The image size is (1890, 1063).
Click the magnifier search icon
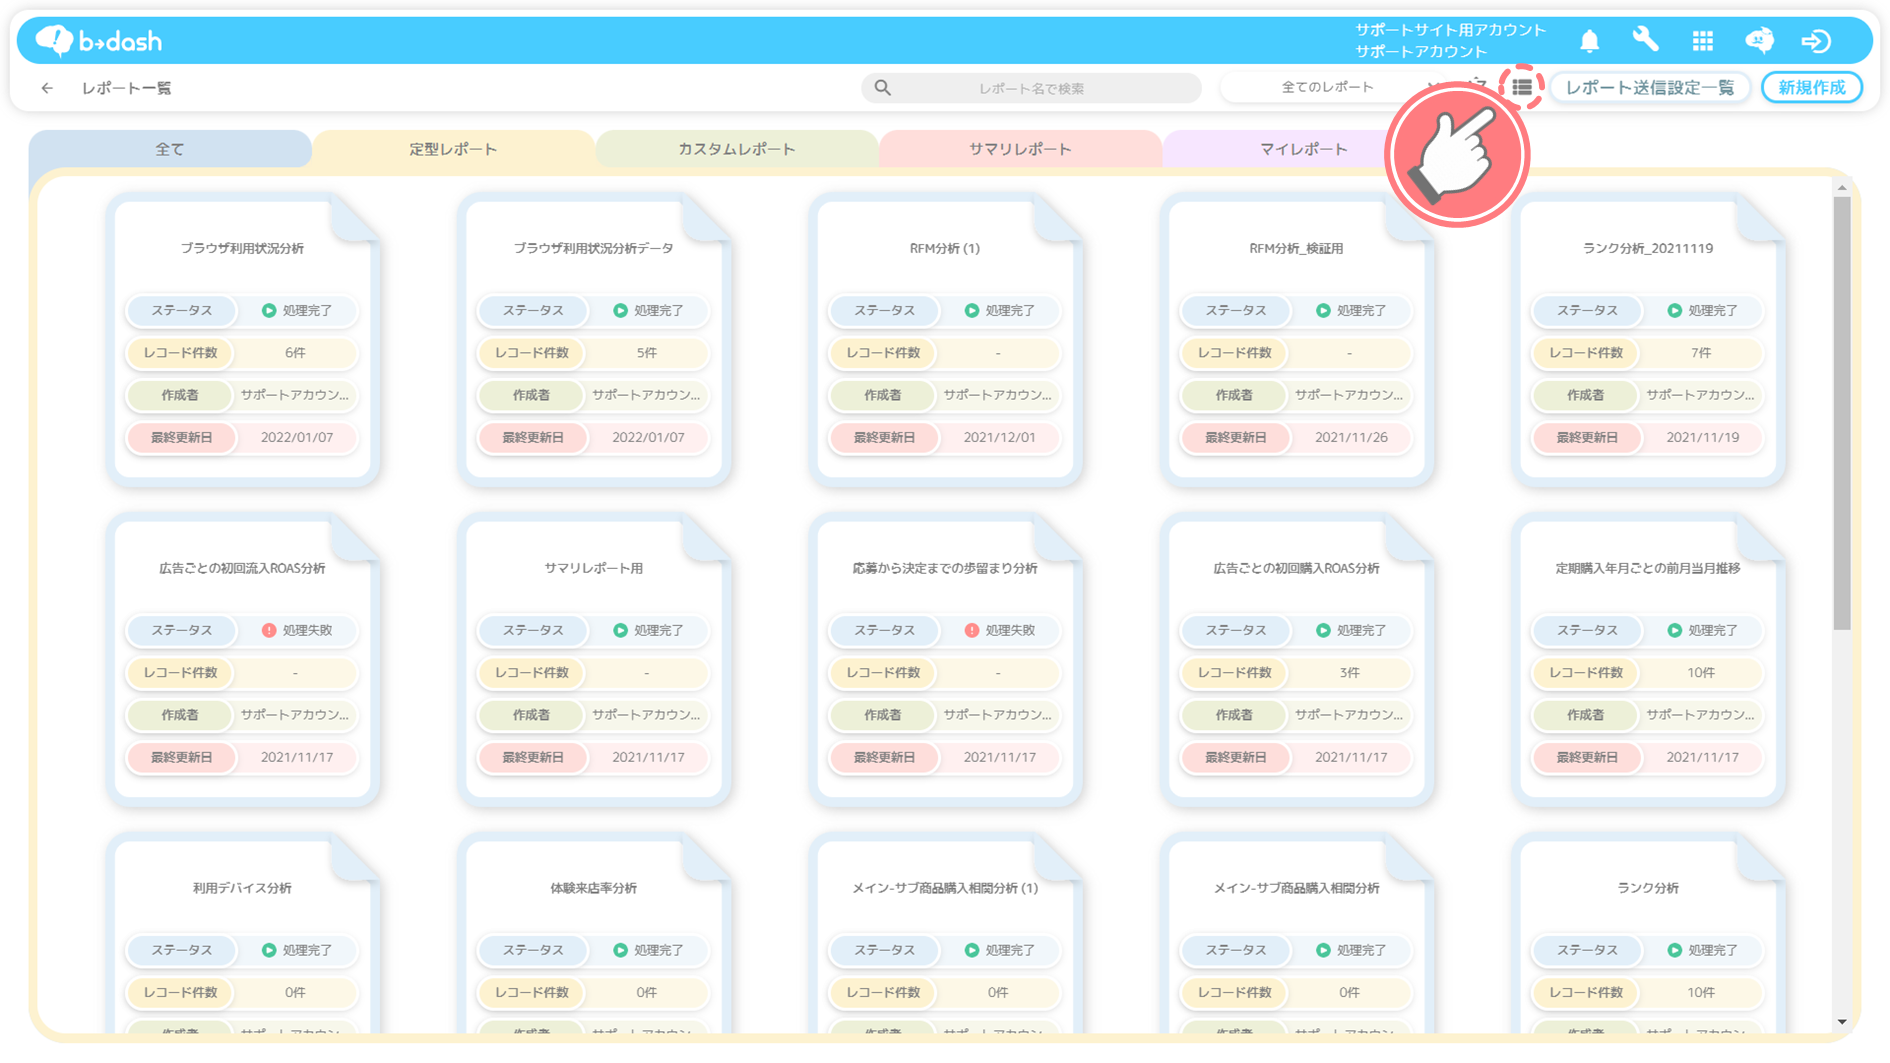tap(882, 88)
